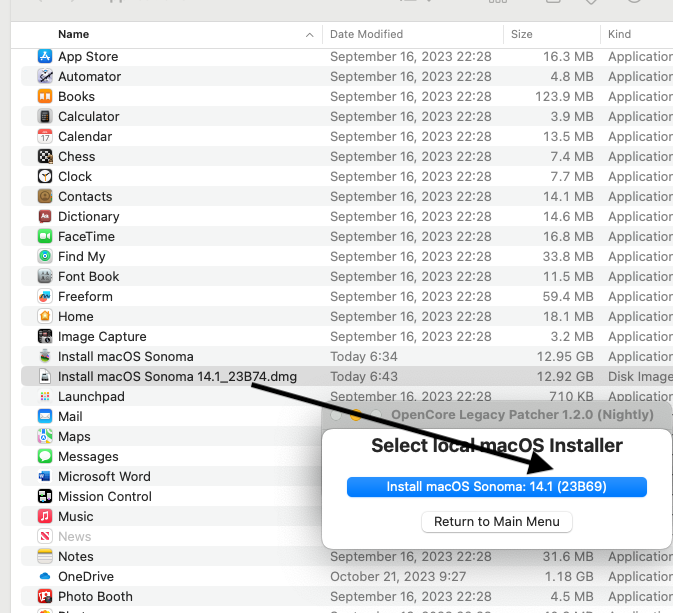Viewport: 673px width, 613px height.
Task: Click the '123.9 MB' size for Books
Action: coord(564,96)
